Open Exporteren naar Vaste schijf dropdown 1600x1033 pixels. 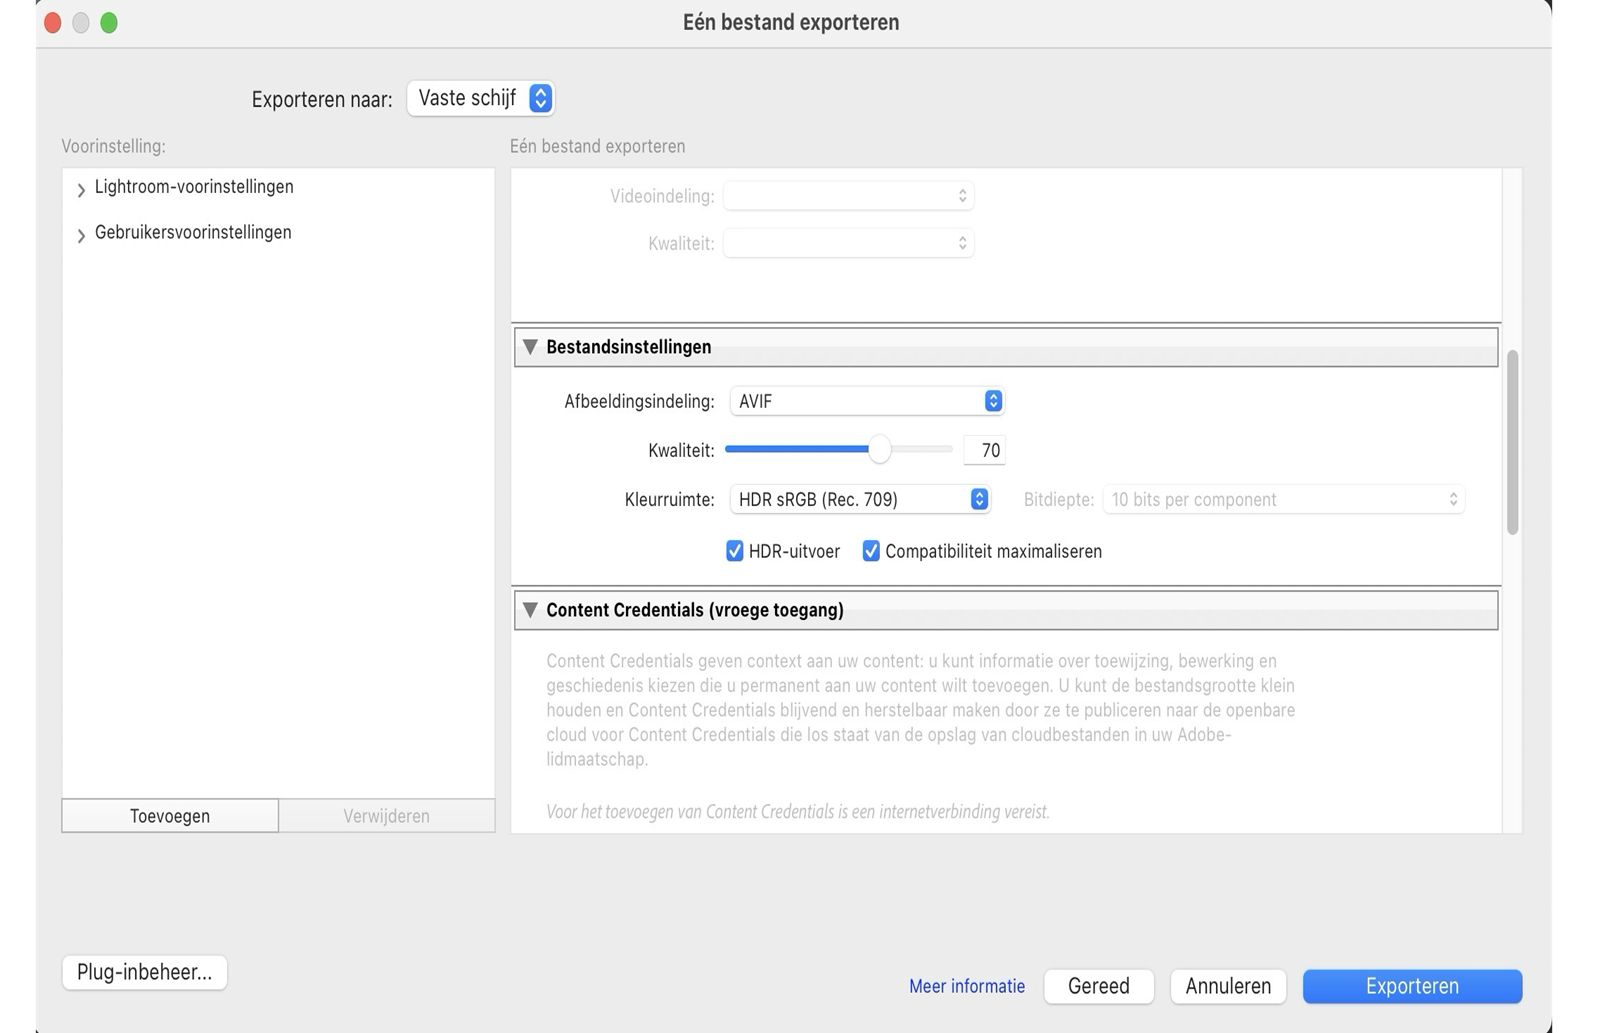[x=481, y=98]
